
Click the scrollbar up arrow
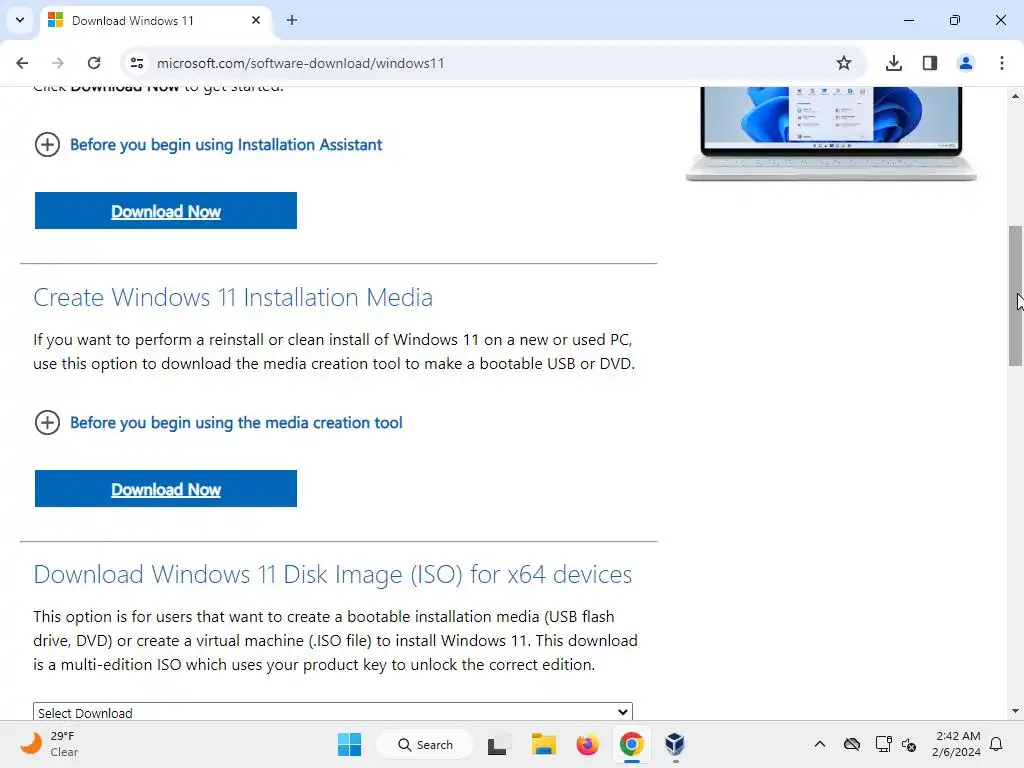pos(1015,96)
